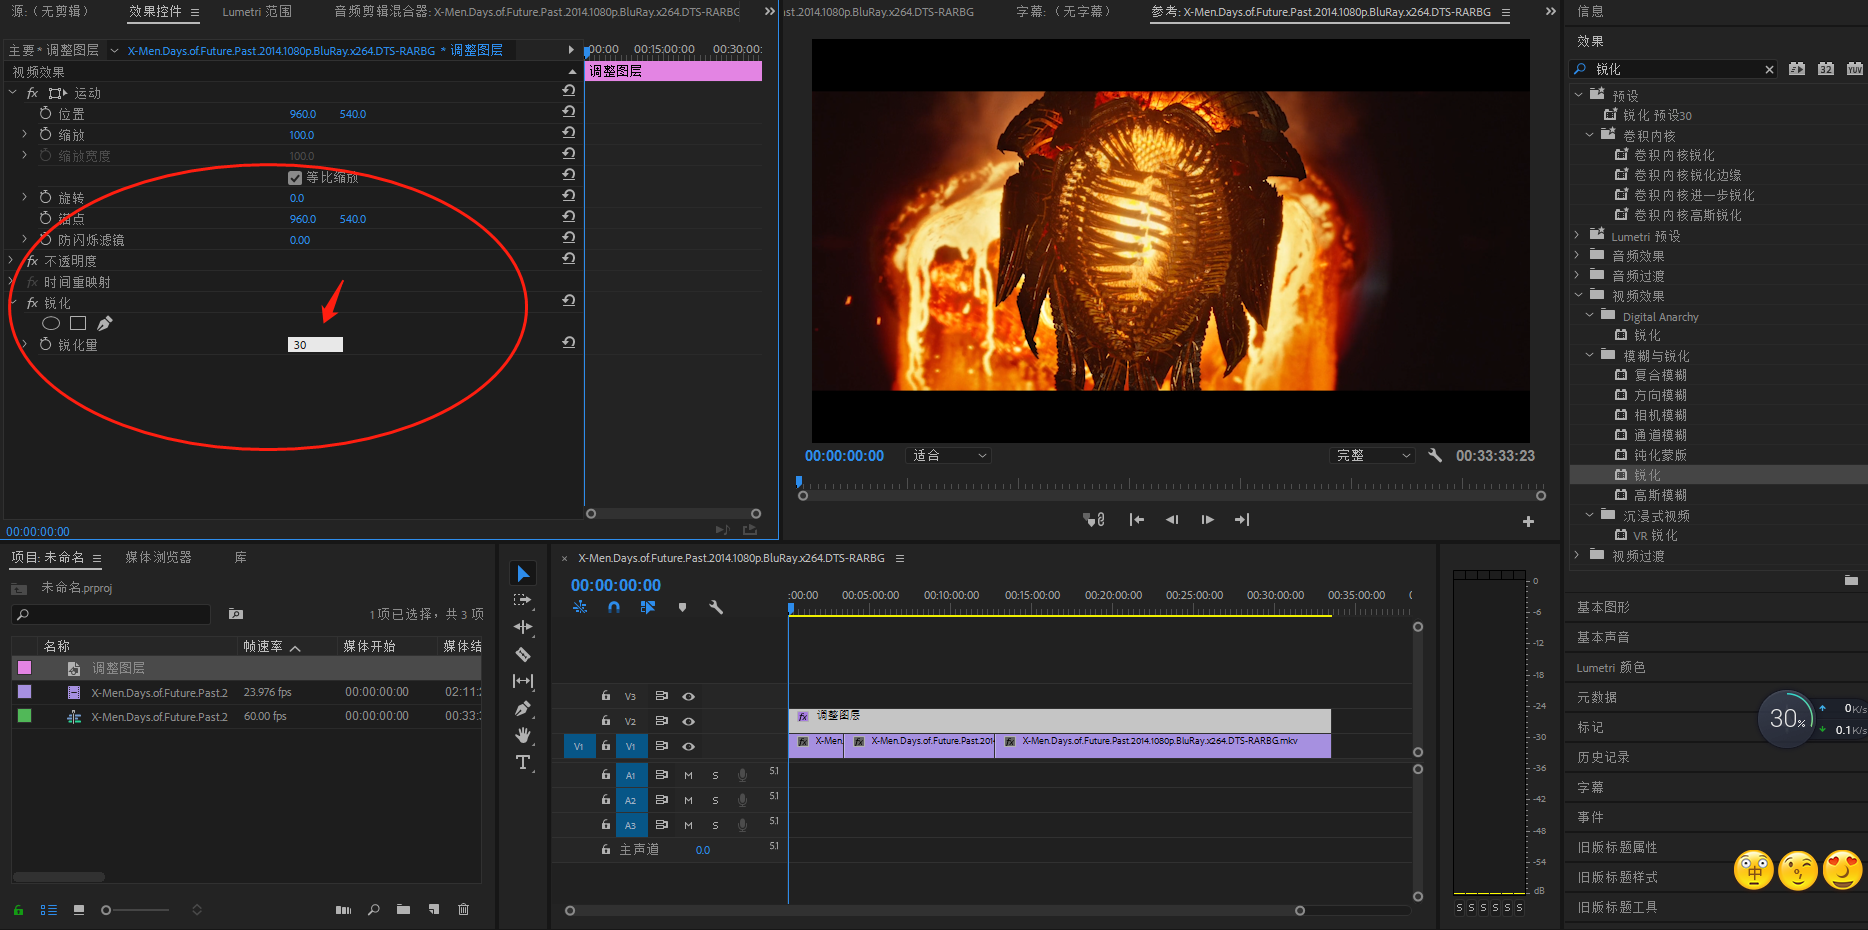Open Lumetri 颜色 panel
Viewport: 1868px width, 930px height.
point(1610,667)
